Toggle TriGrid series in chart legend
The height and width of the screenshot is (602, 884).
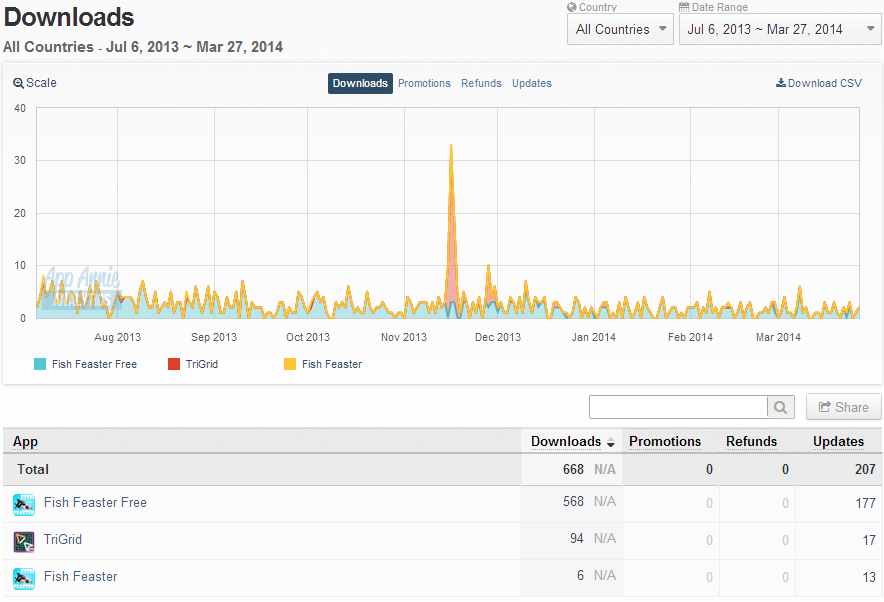point(193,364)
